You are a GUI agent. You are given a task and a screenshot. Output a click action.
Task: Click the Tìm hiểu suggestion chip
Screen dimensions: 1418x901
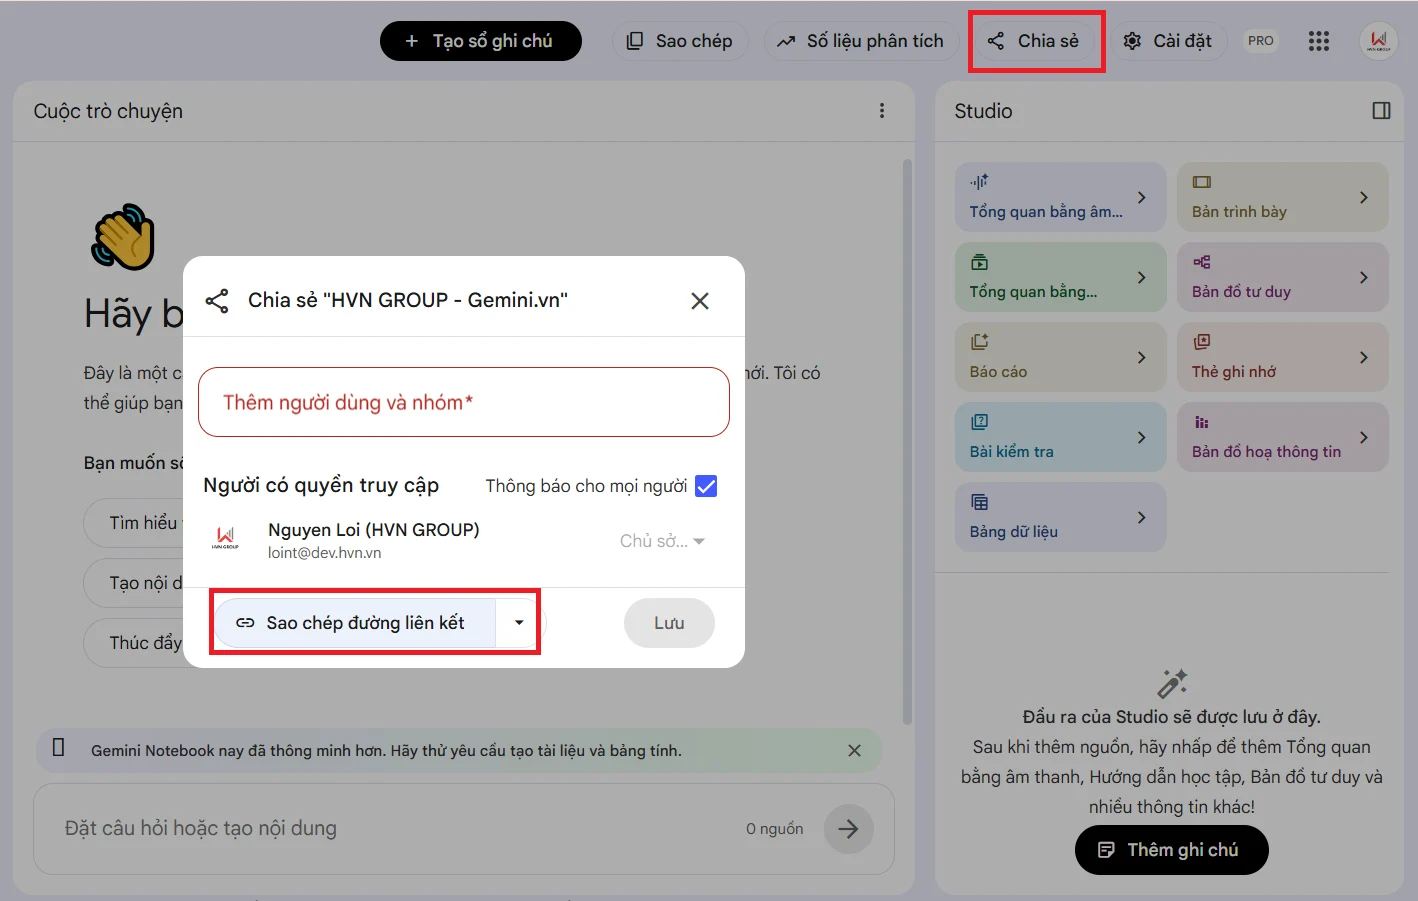(x=134, y=523)
